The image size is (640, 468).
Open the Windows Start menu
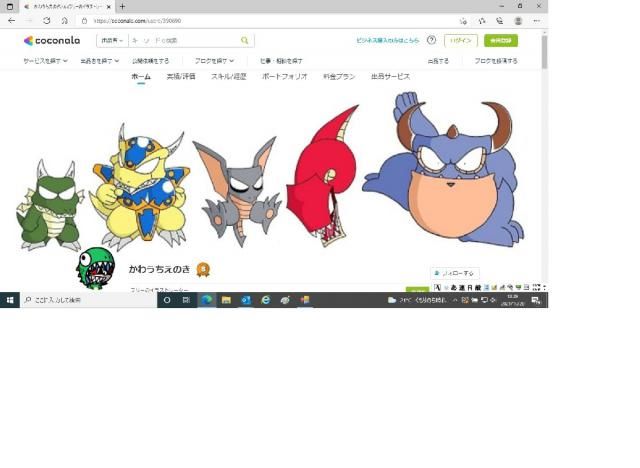click(10, 300)
